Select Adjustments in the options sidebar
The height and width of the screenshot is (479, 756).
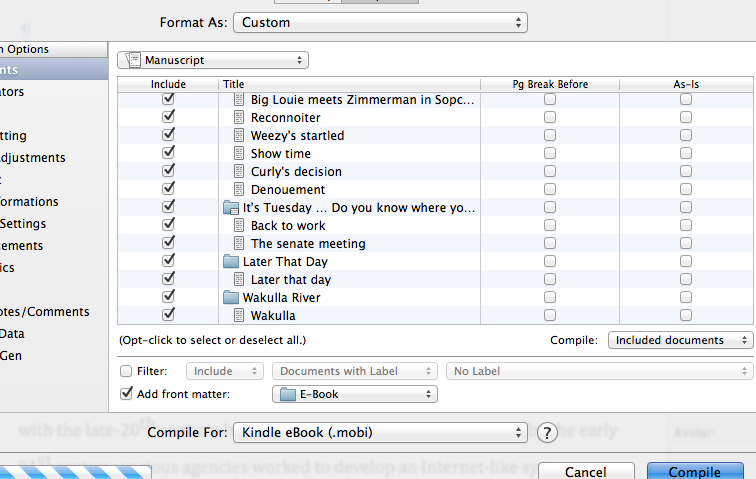pyautogui.click(x=32, y=158)
